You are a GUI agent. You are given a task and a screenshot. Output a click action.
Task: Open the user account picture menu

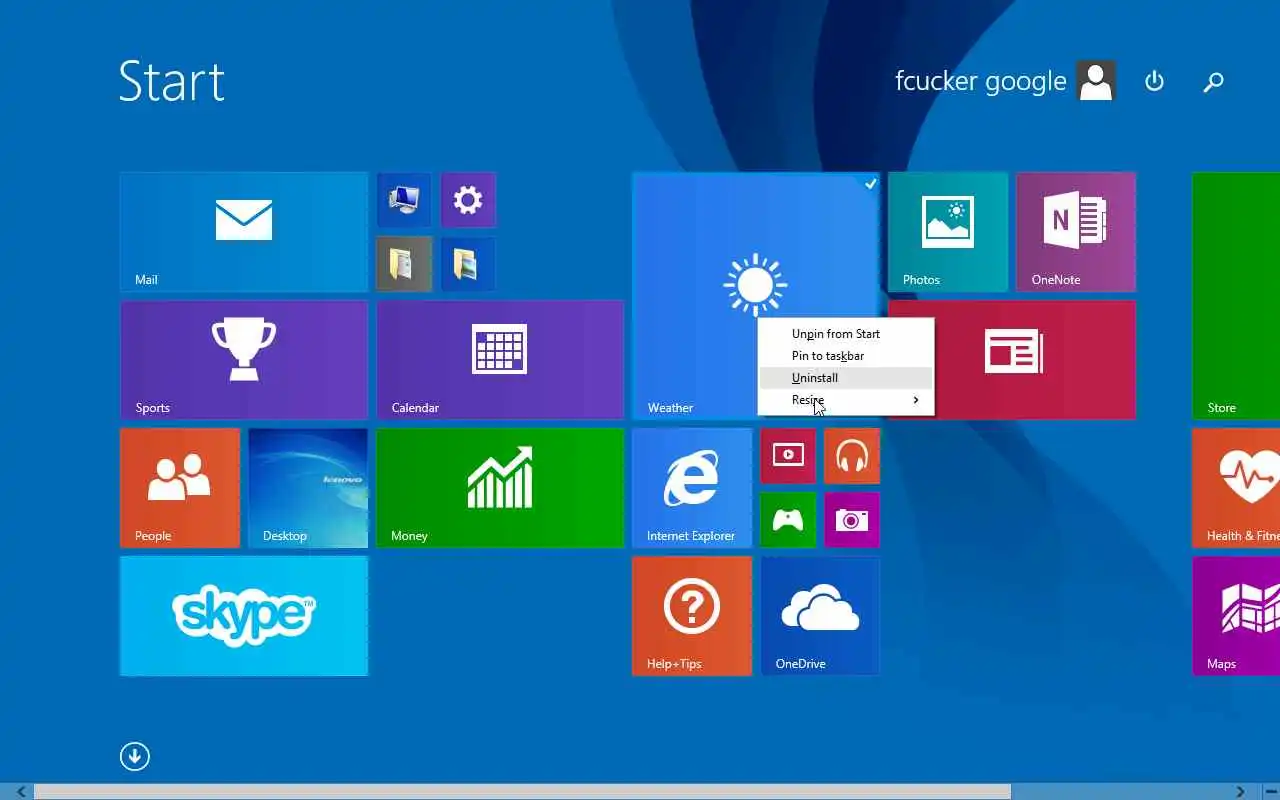[1096, 81]
